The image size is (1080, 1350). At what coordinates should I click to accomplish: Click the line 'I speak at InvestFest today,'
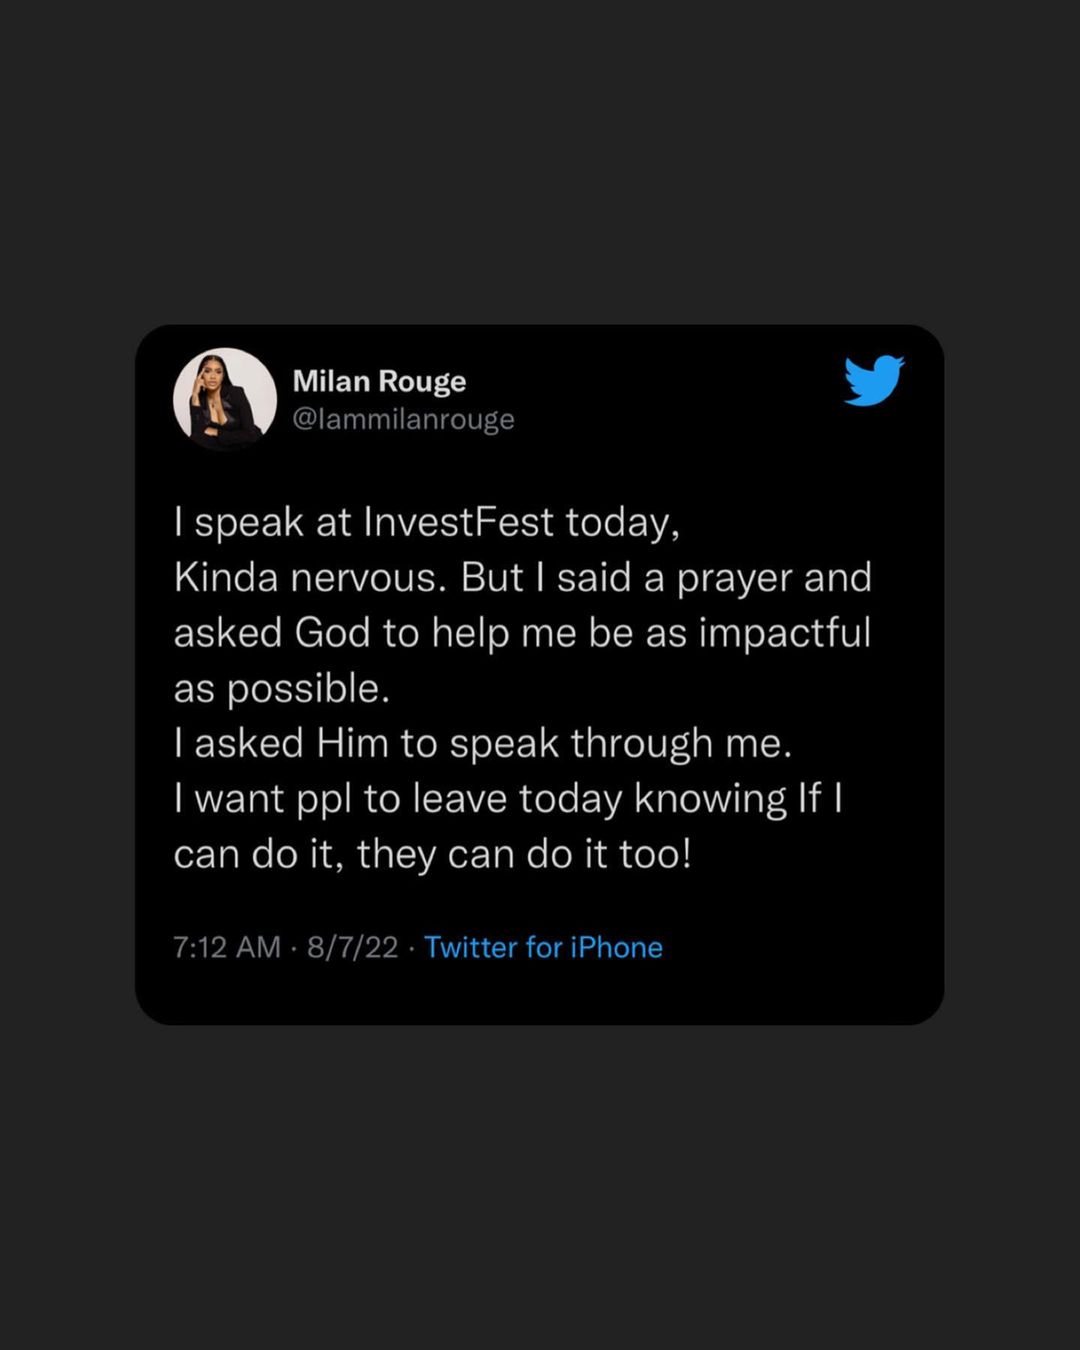[427, 522]
